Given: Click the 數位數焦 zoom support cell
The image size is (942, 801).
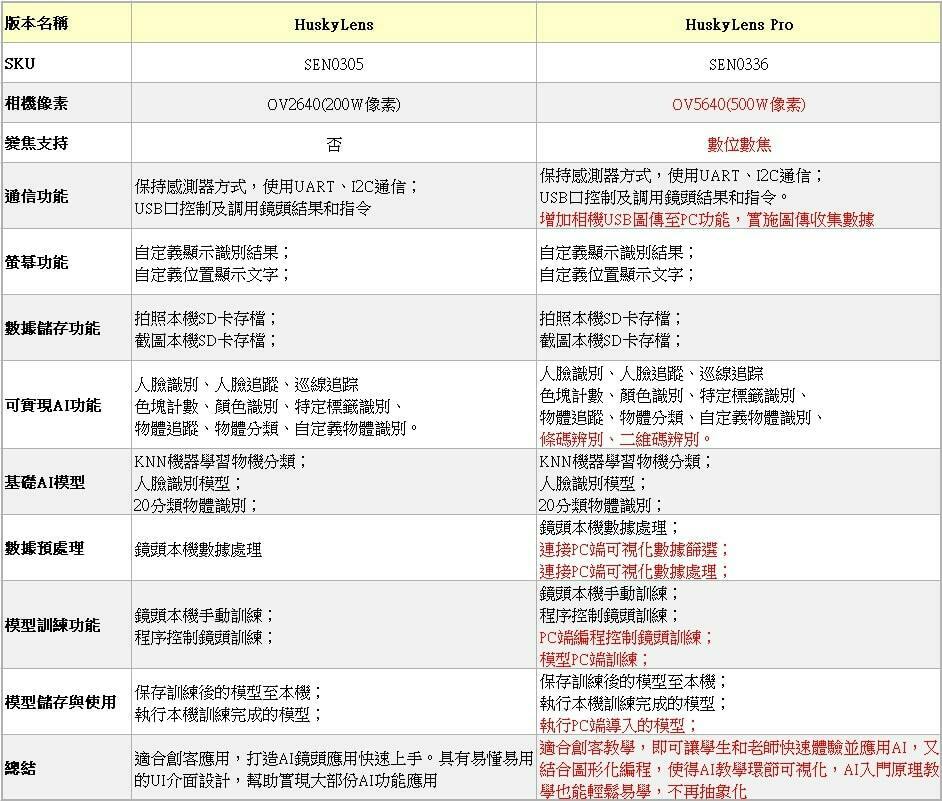Looking at the screenshot, I should (x=739, y=142).
